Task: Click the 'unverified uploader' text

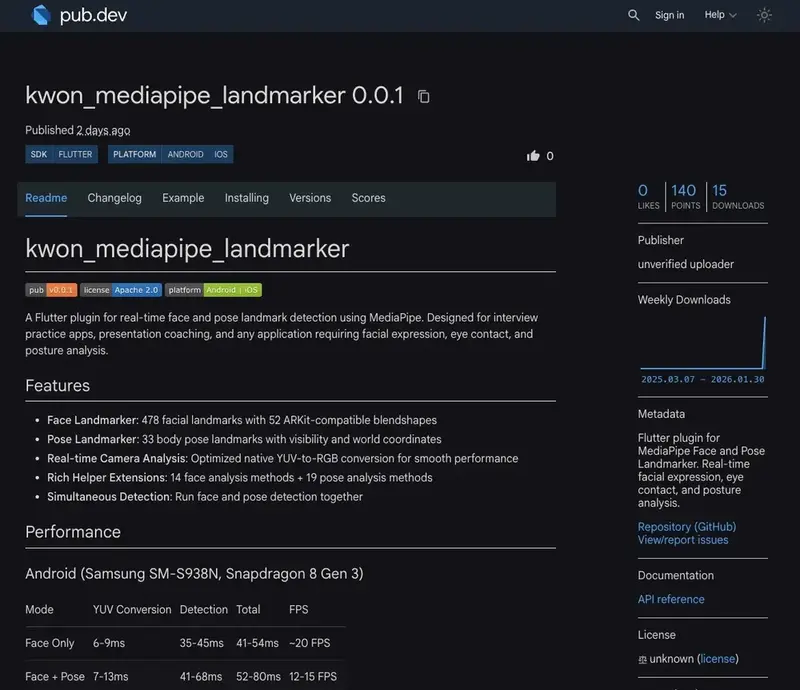Action: [x=685, y=264]
